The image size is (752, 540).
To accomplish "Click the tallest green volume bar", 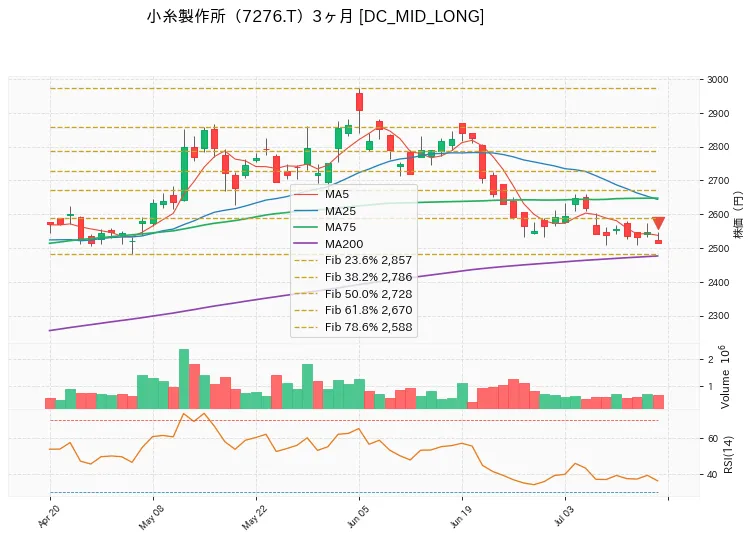I will coord(184,379).
